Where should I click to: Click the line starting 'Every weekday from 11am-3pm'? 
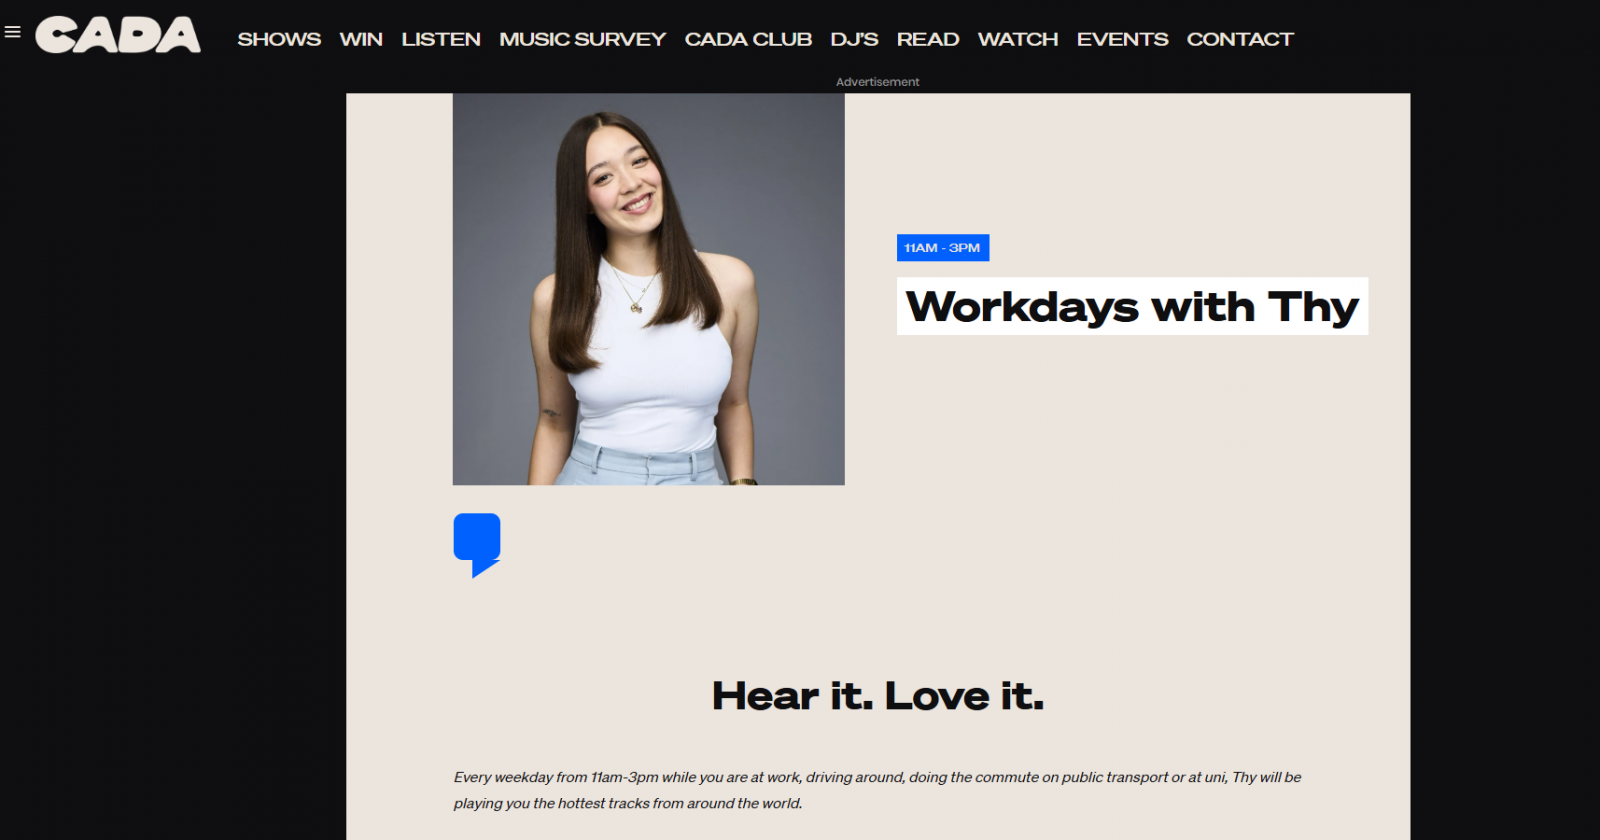tap(877, 777)
